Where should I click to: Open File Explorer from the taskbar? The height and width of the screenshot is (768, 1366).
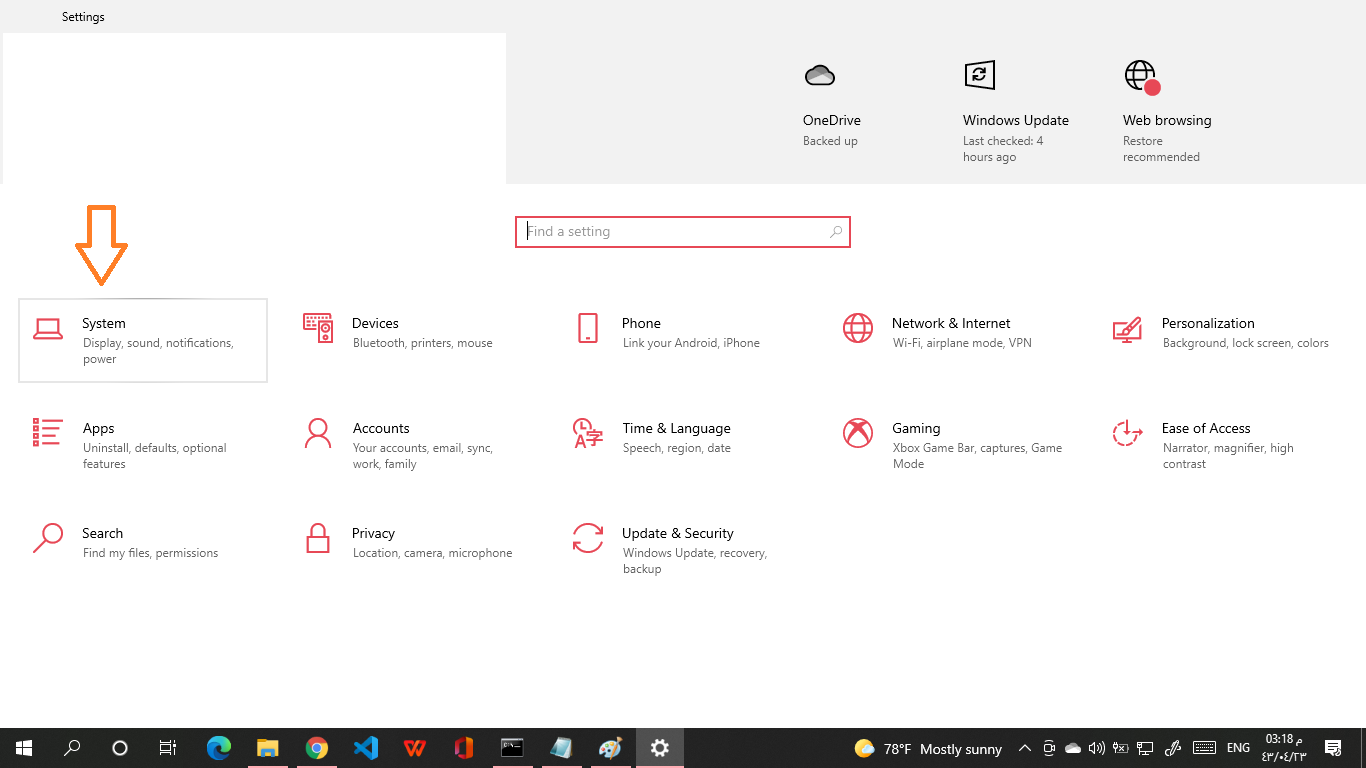pyautogui.click(x=268, y=748)
